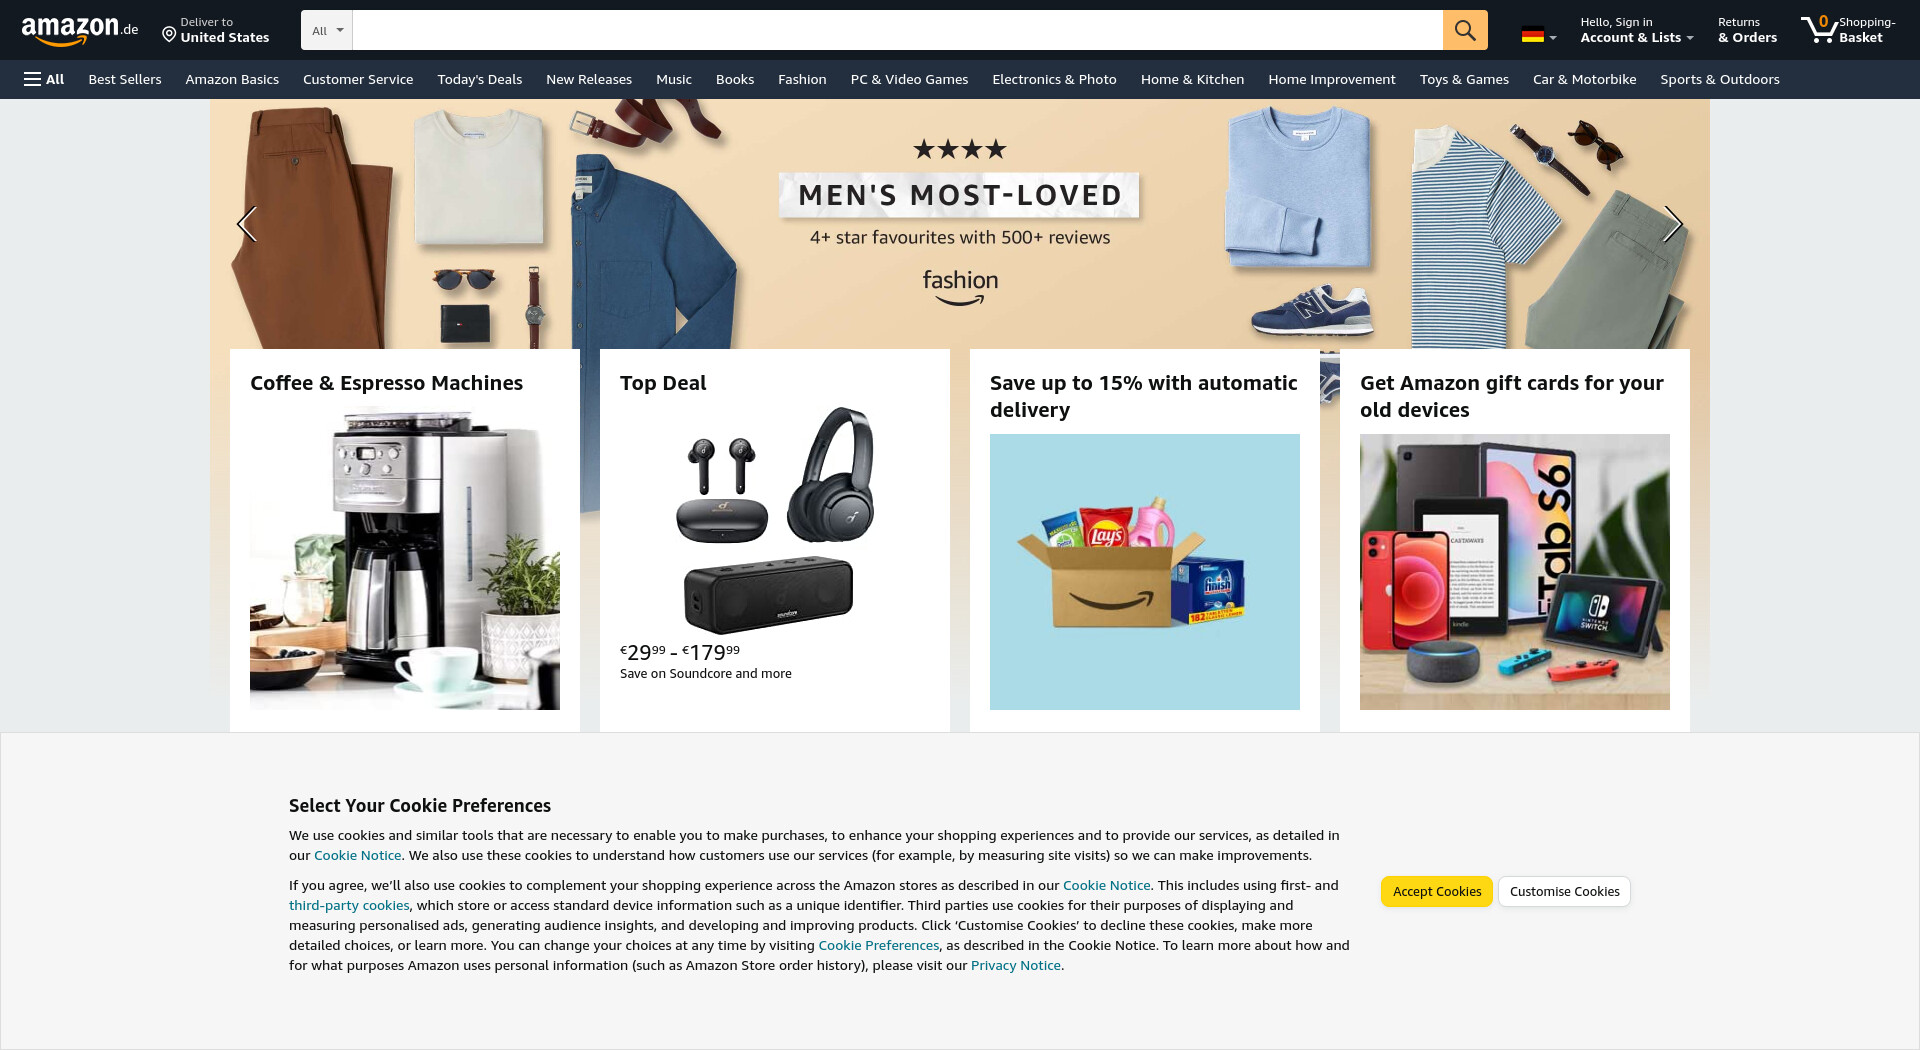The width and height of the screenshot is (1920, 1050).
Task: Click the orange search magnifier button
Action: point(1465,30)
